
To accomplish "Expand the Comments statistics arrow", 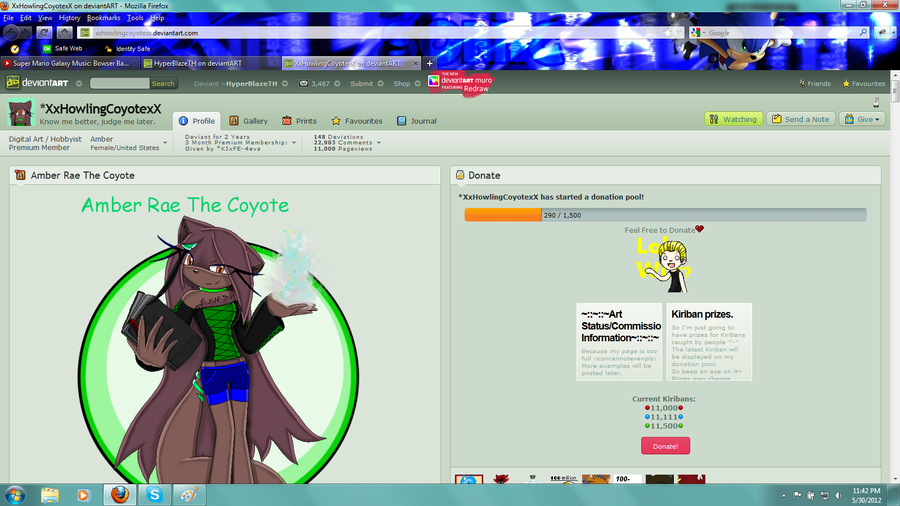I will pyautogui.click(x=379, y=143).
